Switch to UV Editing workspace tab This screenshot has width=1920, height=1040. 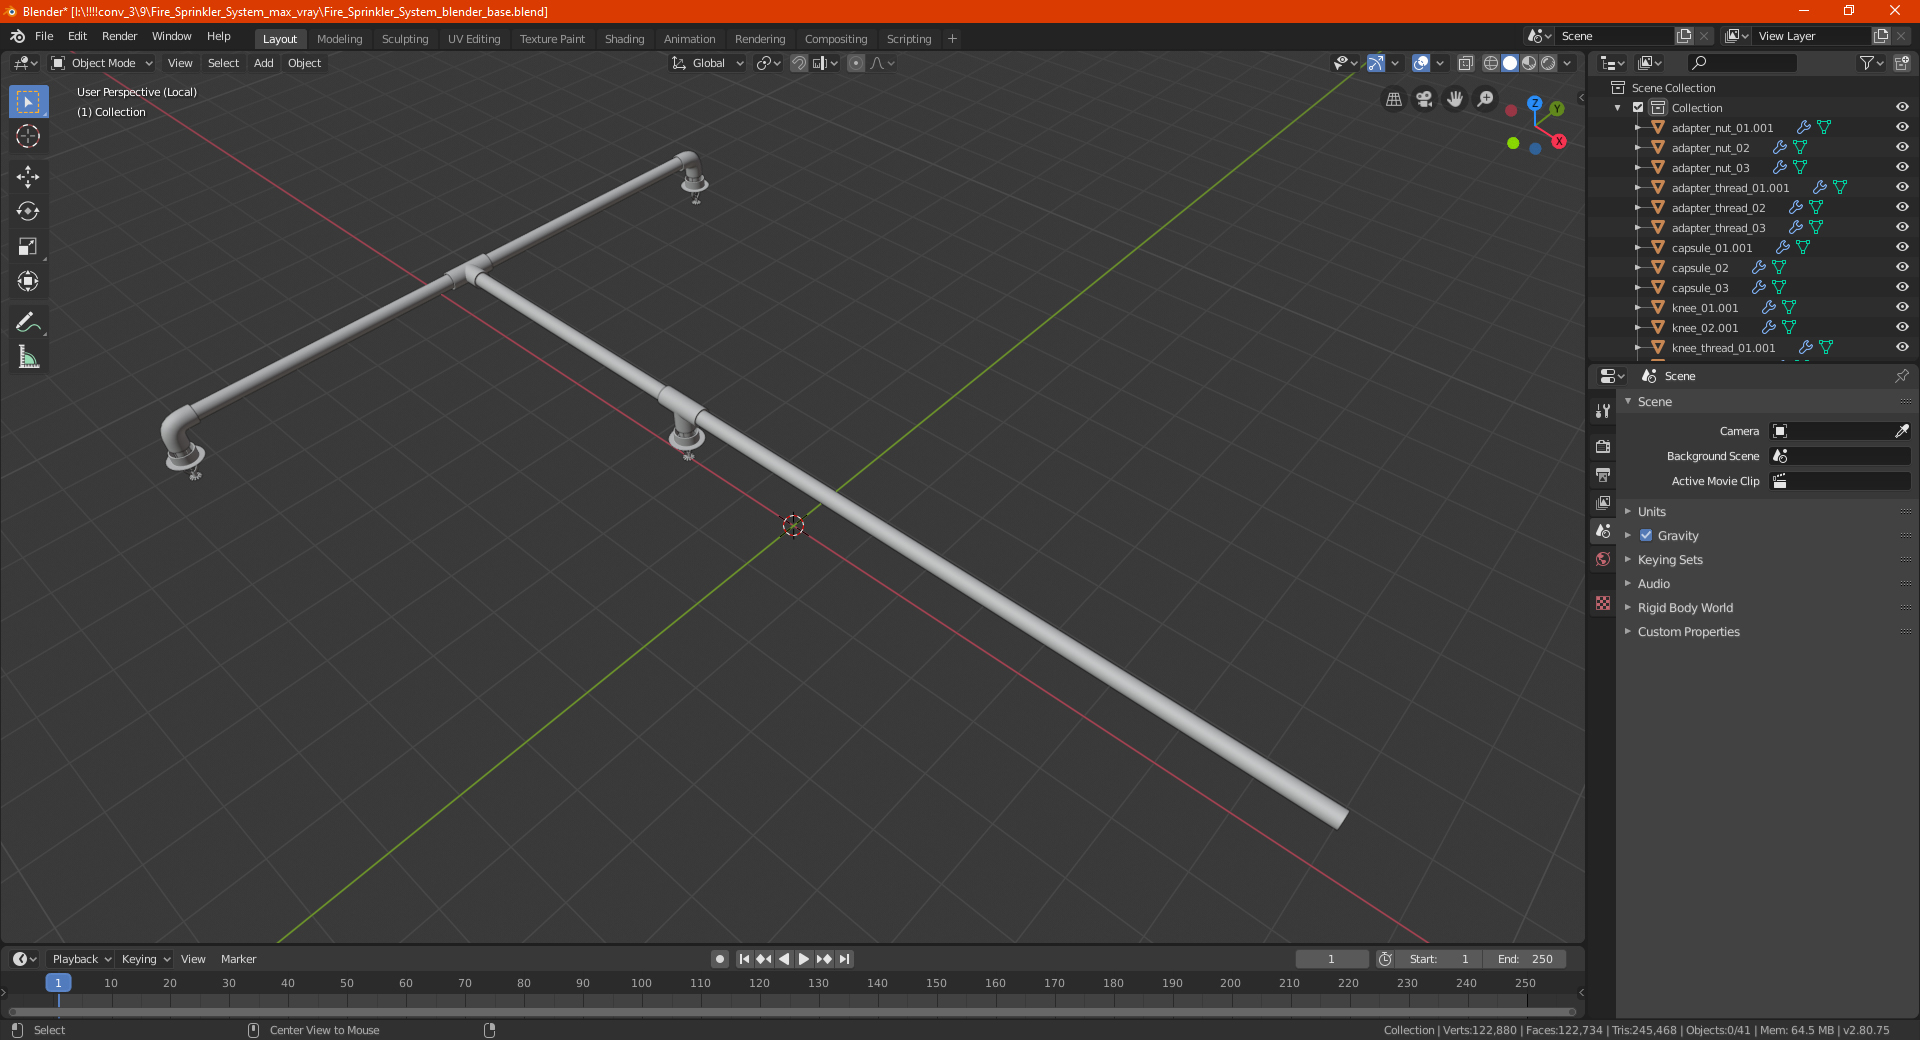(x=474, y=39)
